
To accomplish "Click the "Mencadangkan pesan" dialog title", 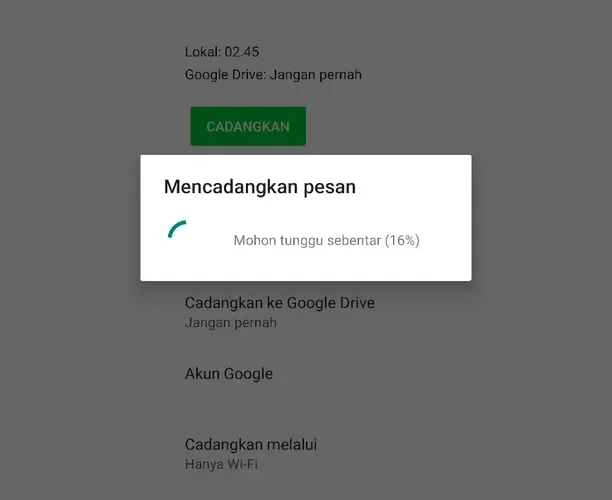I will [260, 187].
